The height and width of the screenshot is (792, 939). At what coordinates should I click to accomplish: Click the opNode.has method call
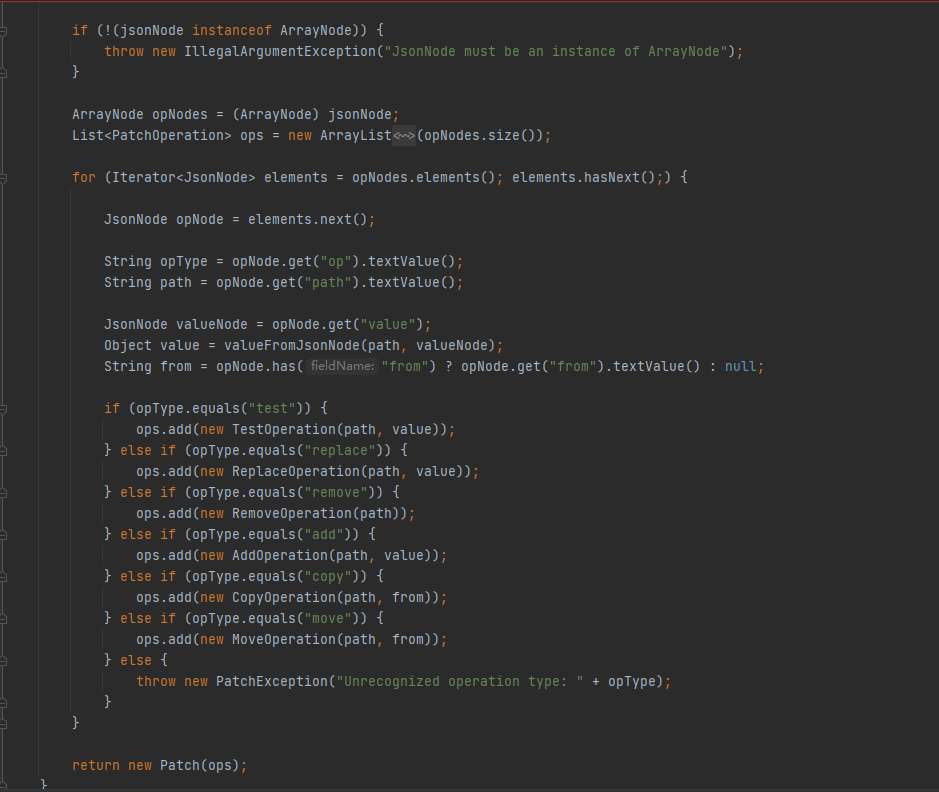[256, 366]
